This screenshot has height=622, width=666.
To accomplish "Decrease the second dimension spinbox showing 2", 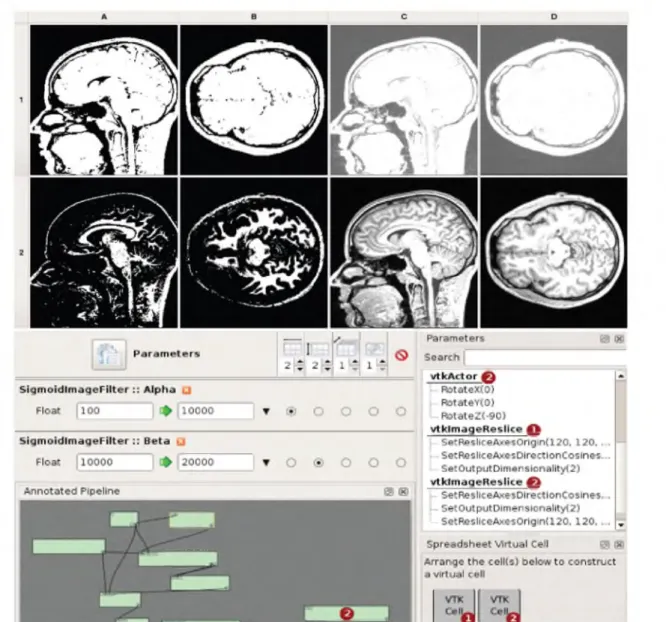I will (x=327, y=368).
